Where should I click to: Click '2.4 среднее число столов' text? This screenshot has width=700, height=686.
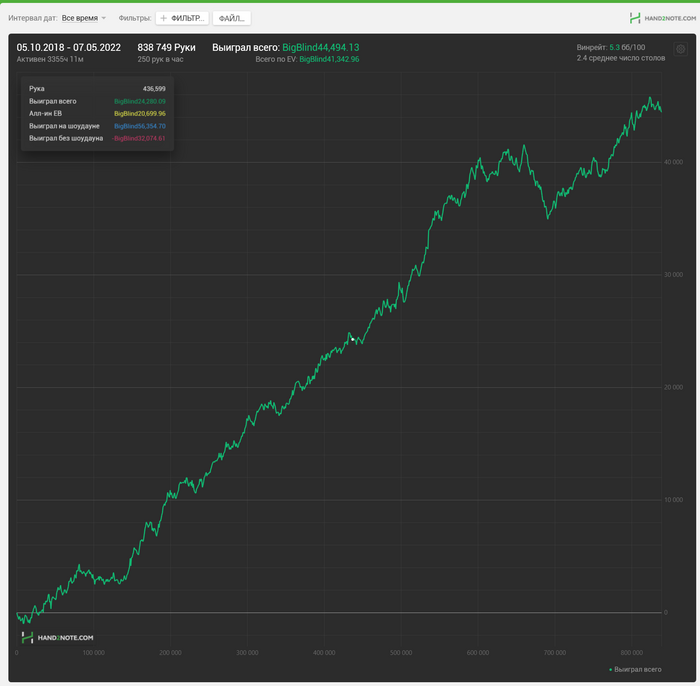(x=621, y=58)
